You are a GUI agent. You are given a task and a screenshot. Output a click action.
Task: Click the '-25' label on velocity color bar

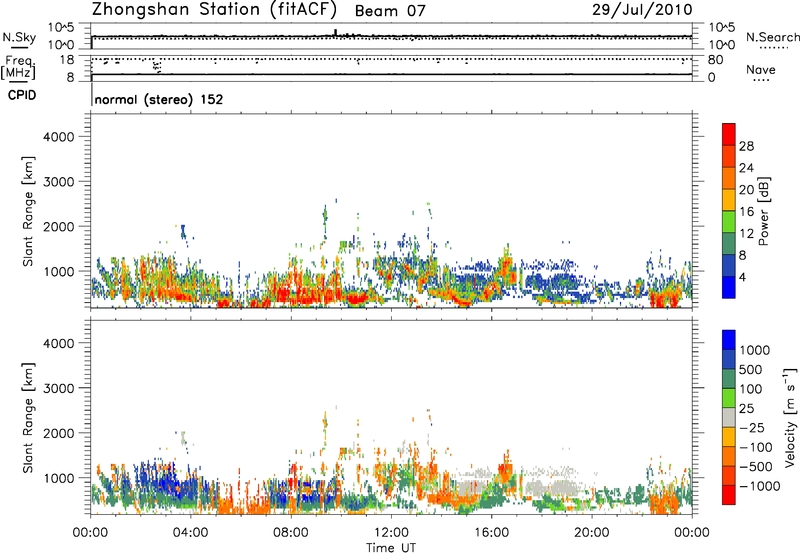click(752, 428)
